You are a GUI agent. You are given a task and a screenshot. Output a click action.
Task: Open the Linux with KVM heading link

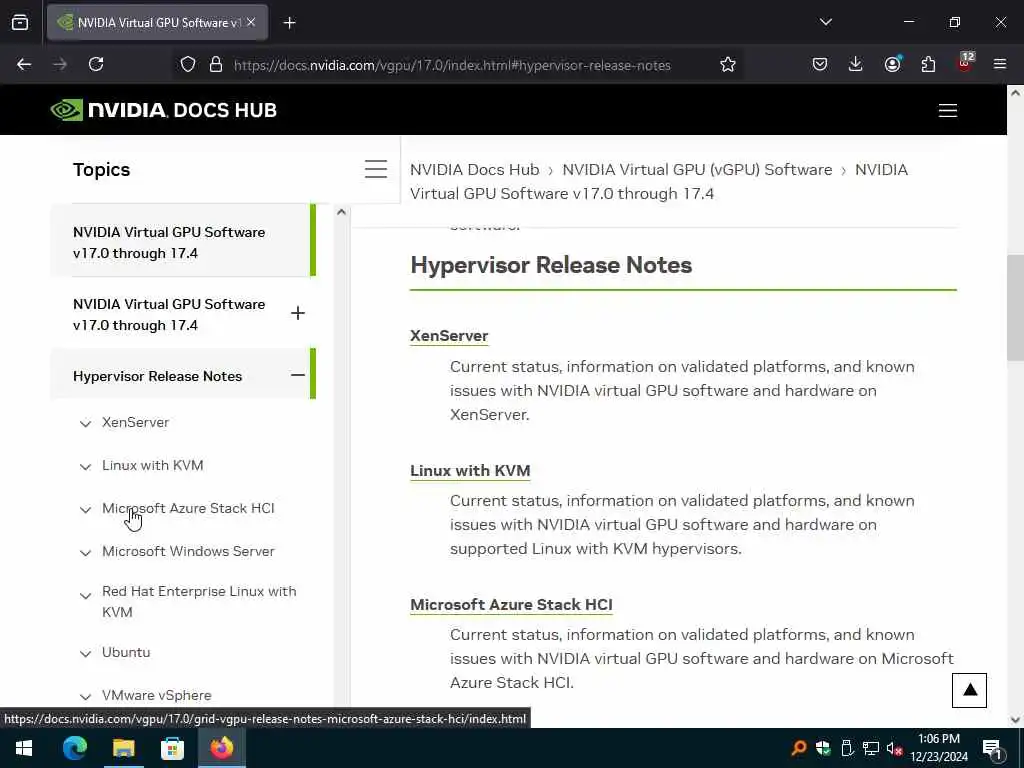(470, 471)
